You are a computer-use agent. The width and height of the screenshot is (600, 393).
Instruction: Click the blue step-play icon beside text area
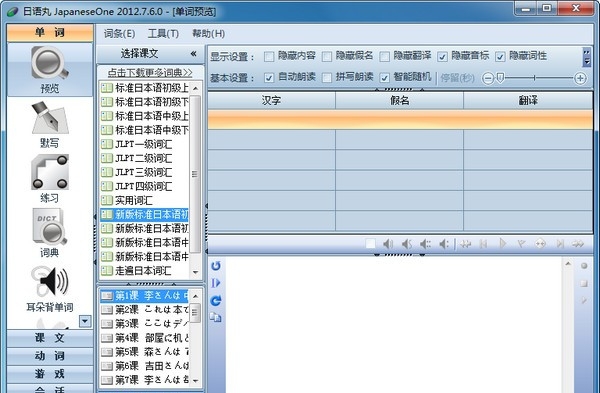pos(216,283)
